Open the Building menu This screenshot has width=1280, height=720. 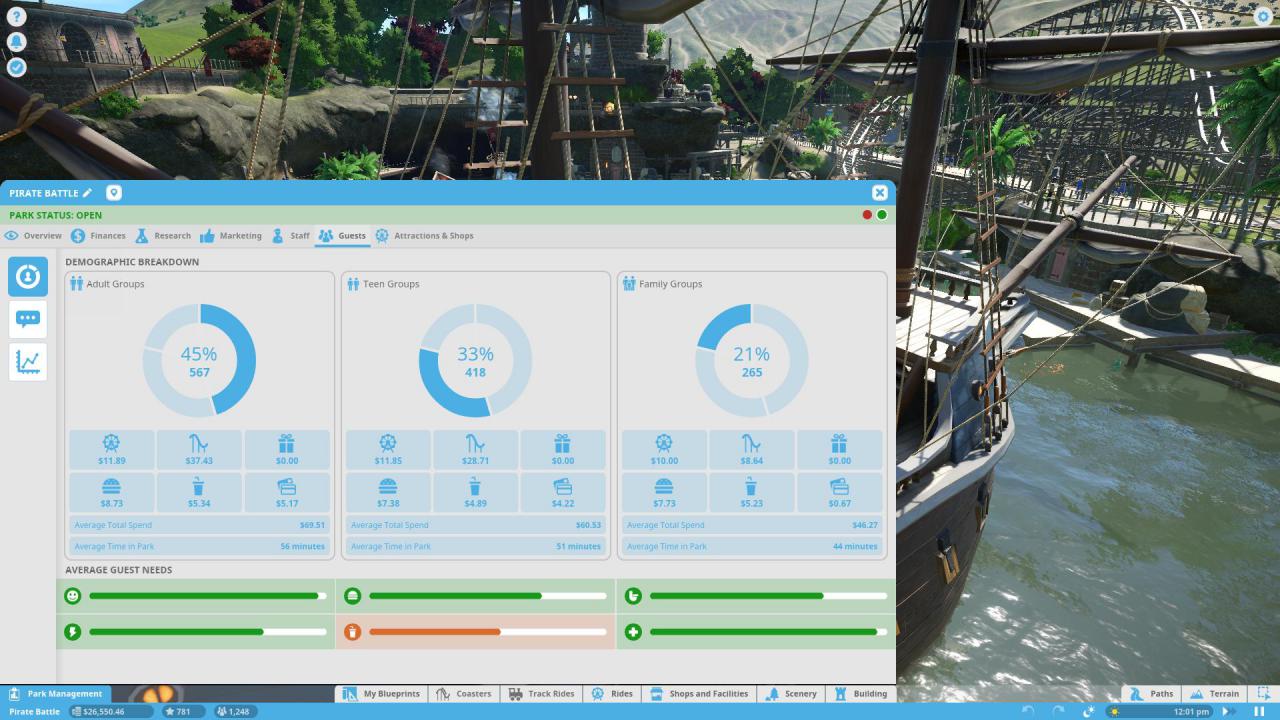coord(860,693)
